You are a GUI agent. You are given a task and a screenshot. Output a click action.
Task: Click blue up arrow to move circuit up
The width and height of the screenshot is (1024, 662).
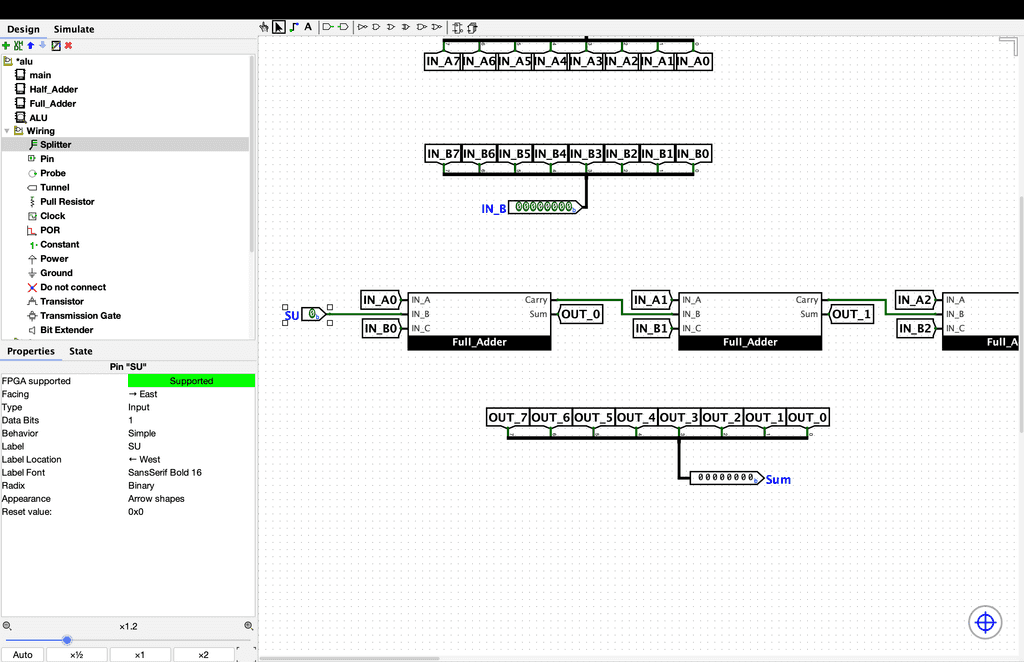[x=30, y=45]
